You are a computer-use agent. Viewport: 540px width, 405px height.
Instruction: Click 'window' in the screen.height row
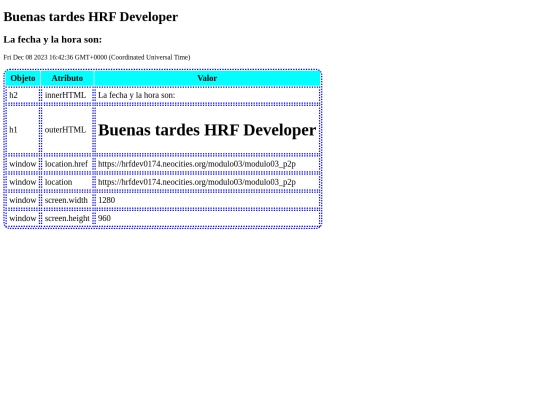coord(23,218)
